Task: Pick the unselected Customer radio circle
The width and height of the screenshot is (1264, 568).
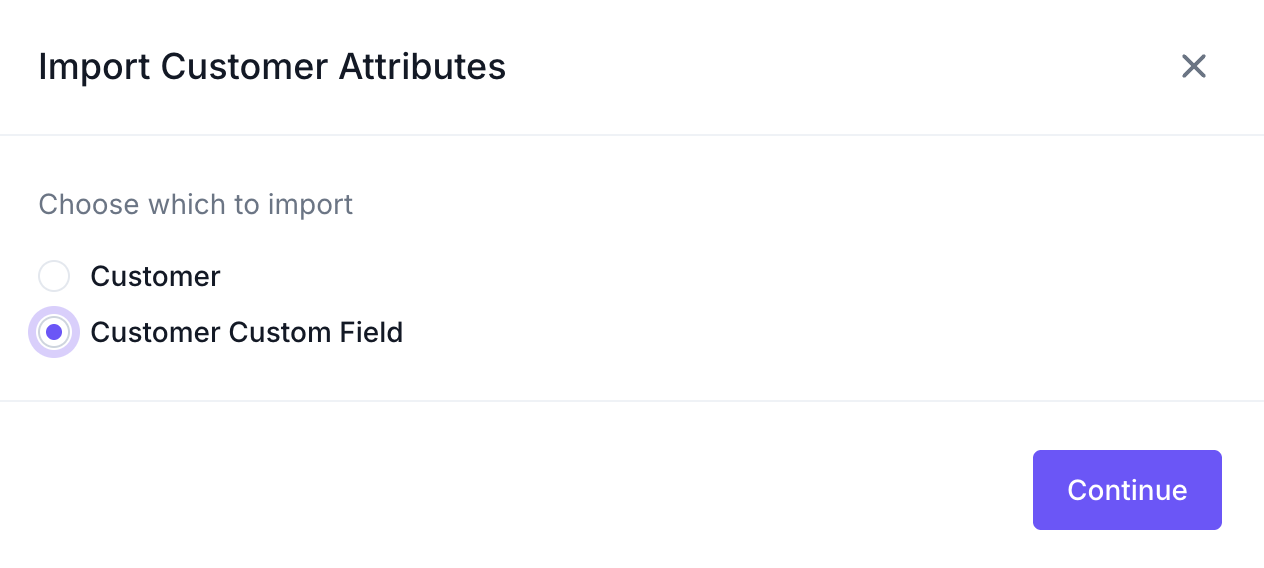Action: click(x=54, y=276)
